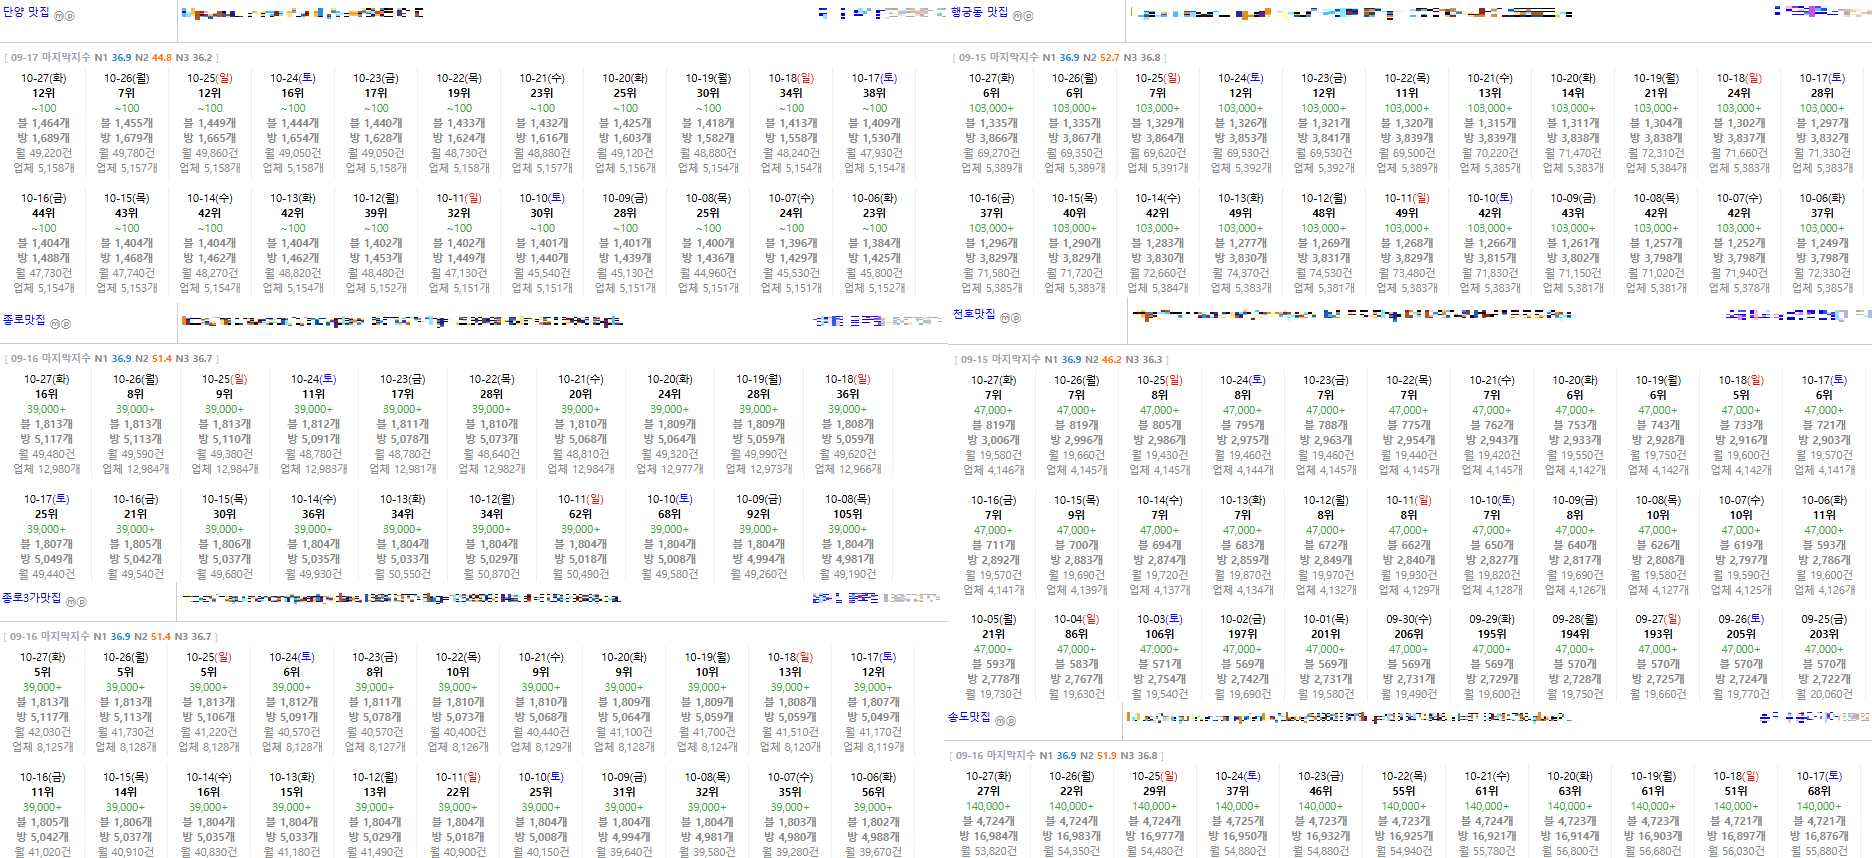
Task: Select the 92위 rank cell
Action: click(759, 514)
